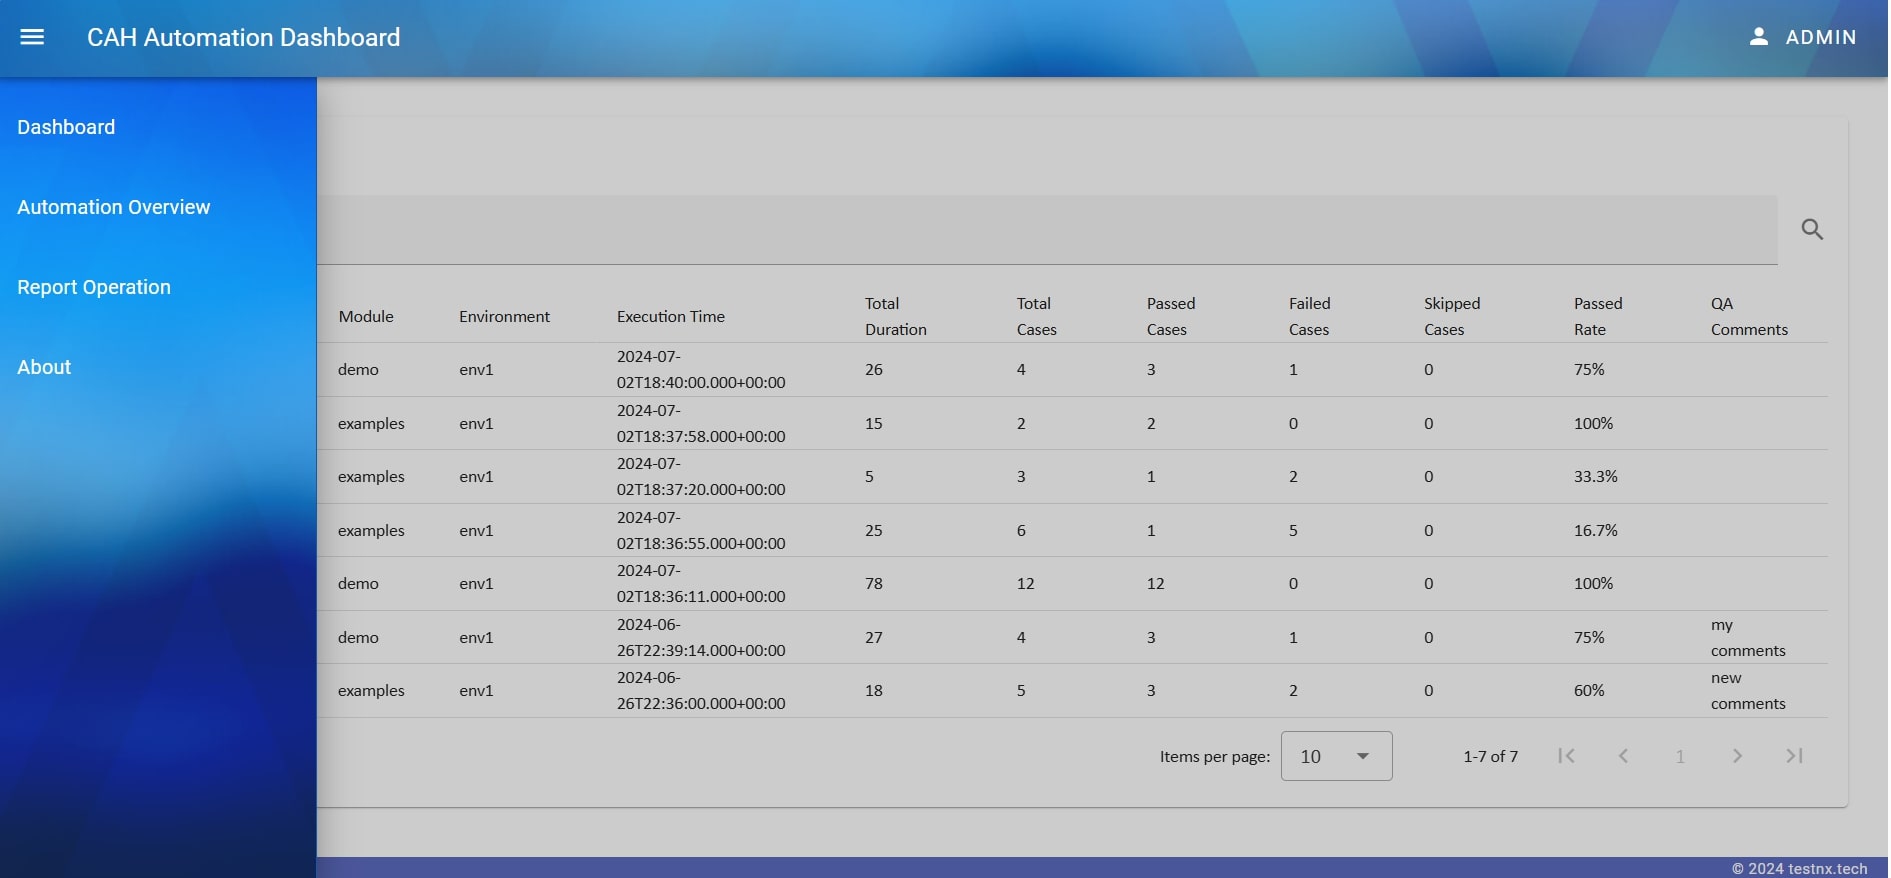Select the execution time 2024-07-02T18:36:55
The image size is (1891, 878).
point(701,530)
